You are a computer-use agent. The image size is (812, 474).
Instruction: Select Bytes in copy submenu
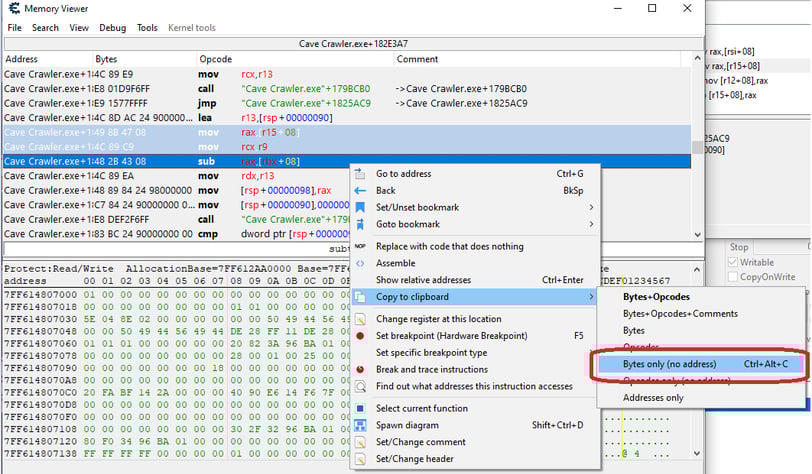(x=701, y=331)
